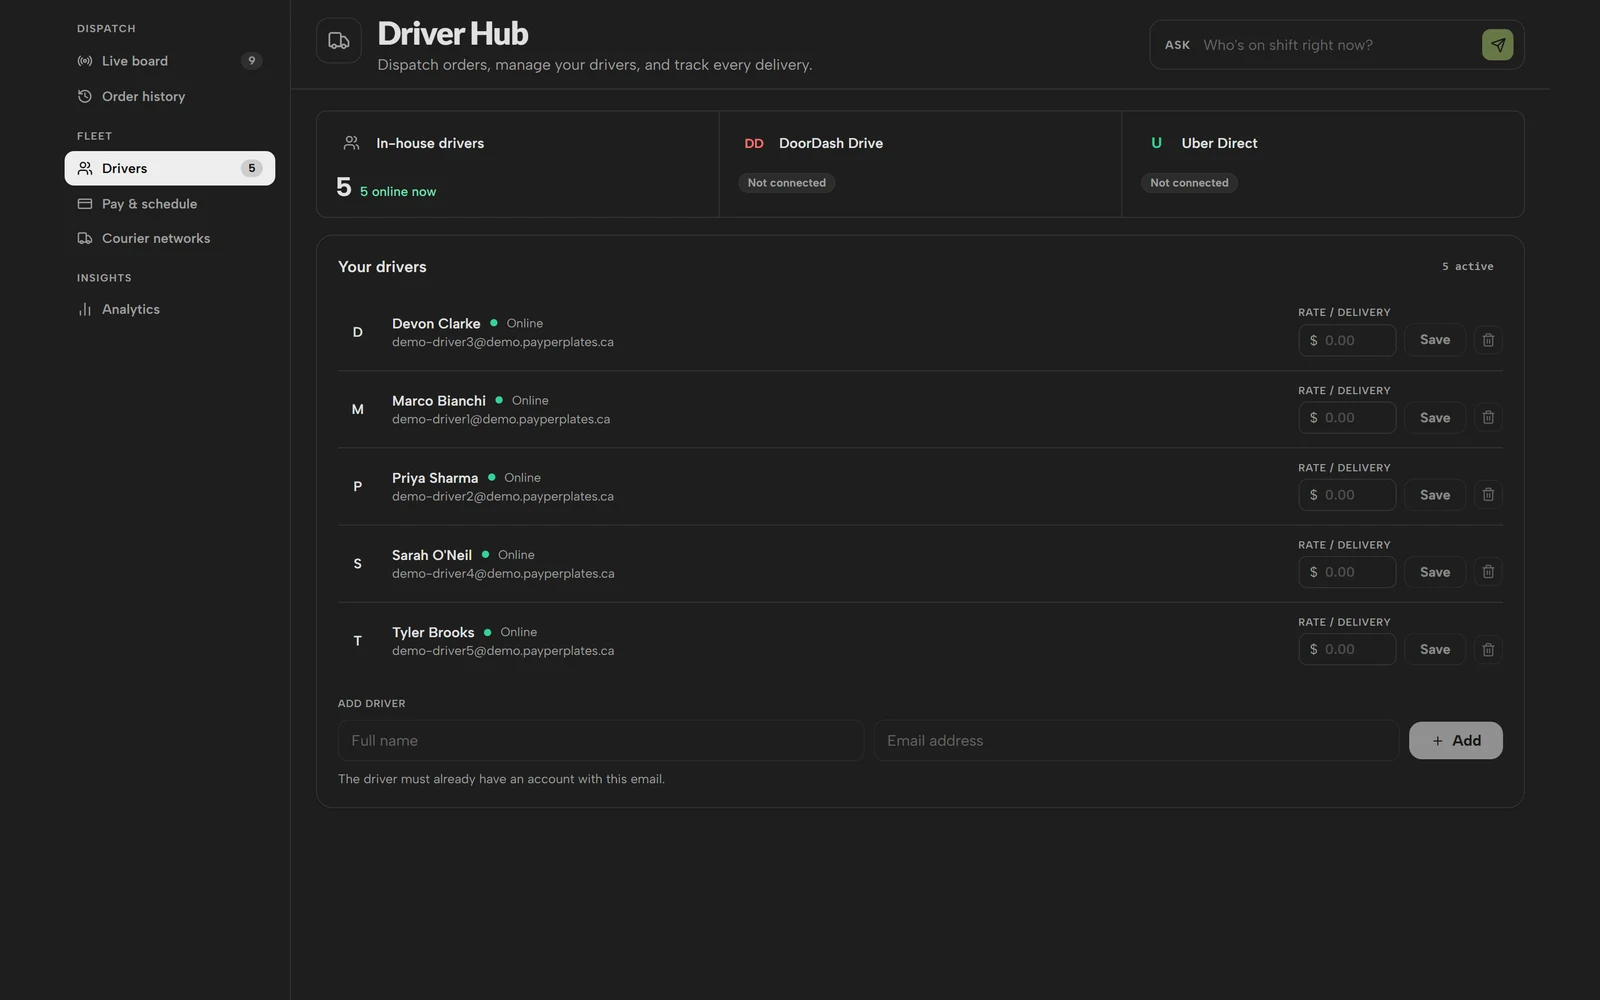Click Devon Clarke's avatar letter D
The image size is (1600, 1000).
click(x=357, y=332)
